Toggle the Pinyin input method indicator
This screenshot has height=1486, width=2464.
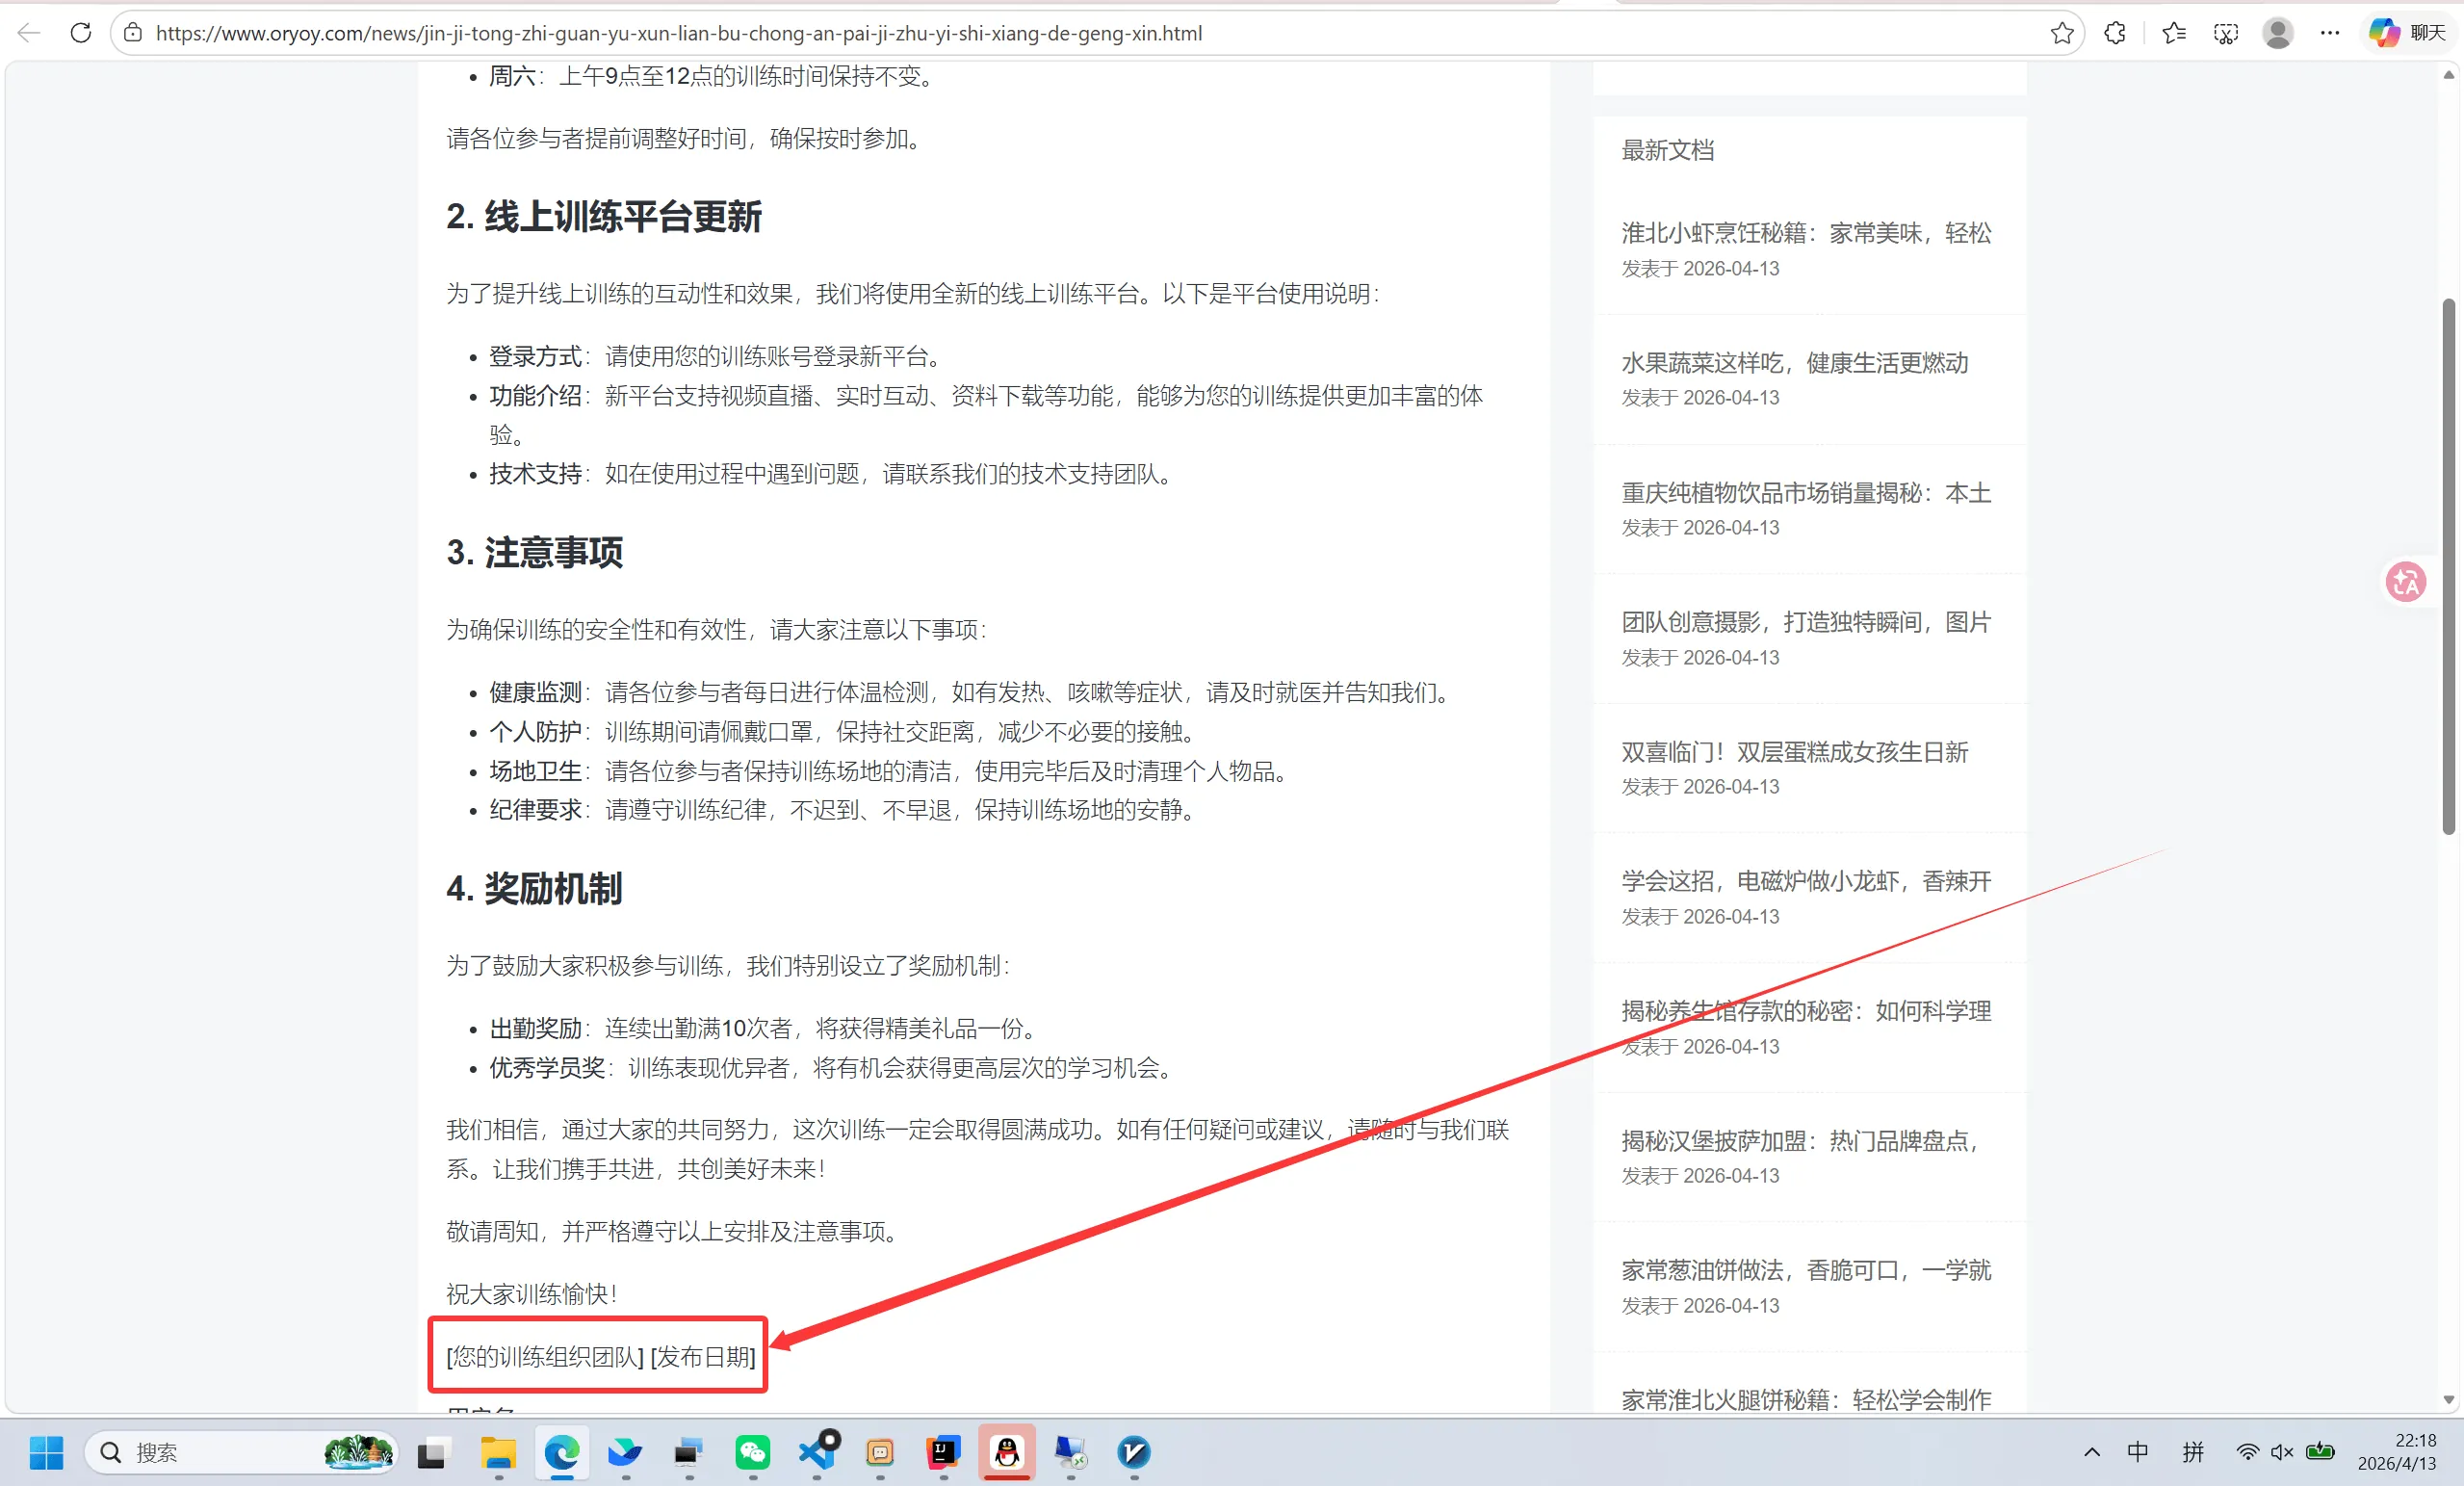pyautogui.click(x=2192, y=1452)
